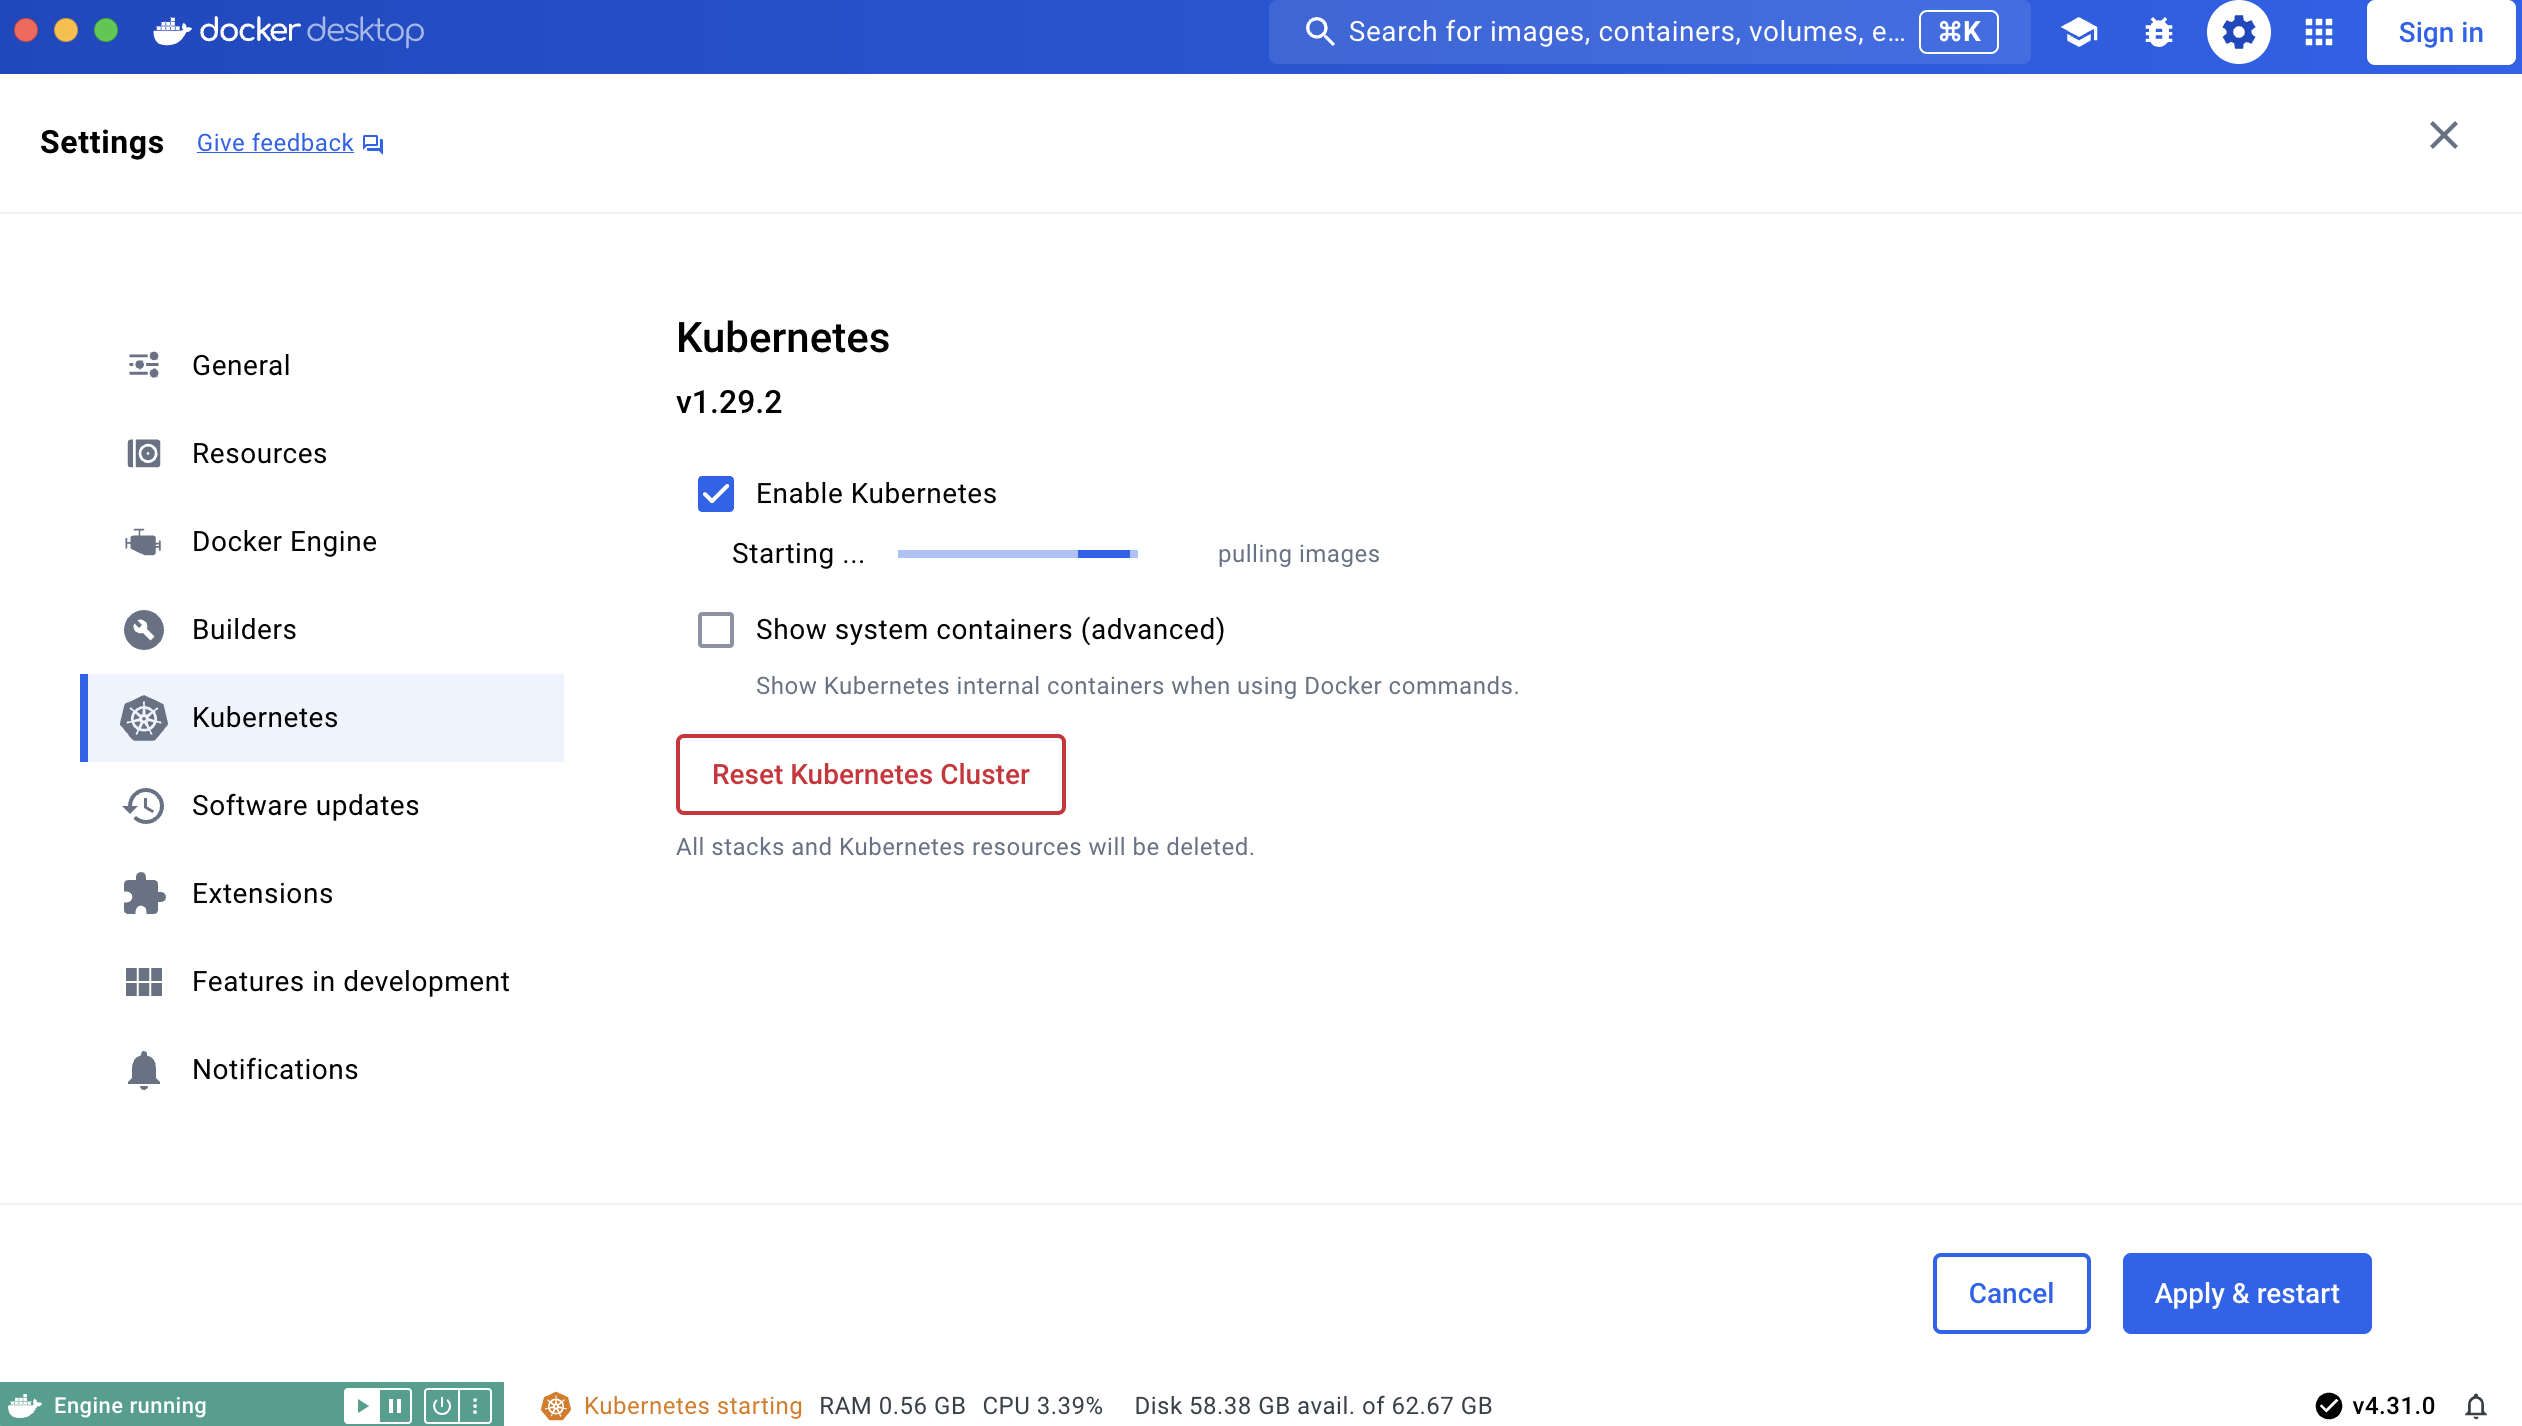The image size is (2522, 1426).
Task: Click the Notifications bell icon in sidebar
Action: tap(144, 1070)
